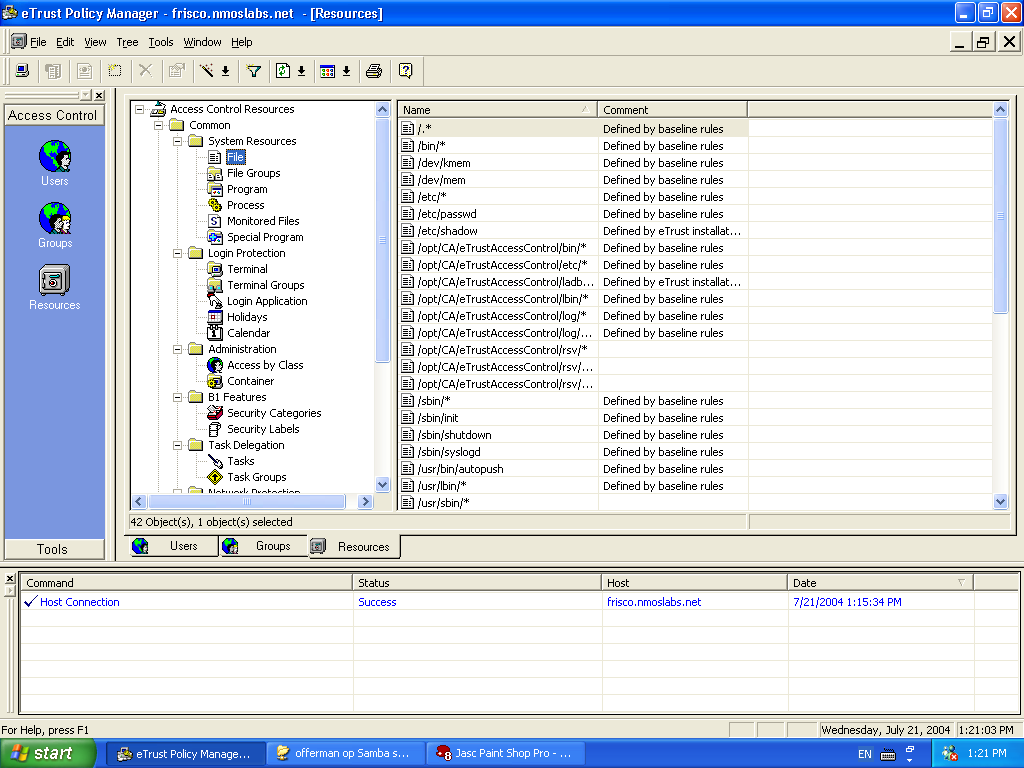
Task: Select Holidays in the tree
Action: pyautogui.click(x=247, y=317)
